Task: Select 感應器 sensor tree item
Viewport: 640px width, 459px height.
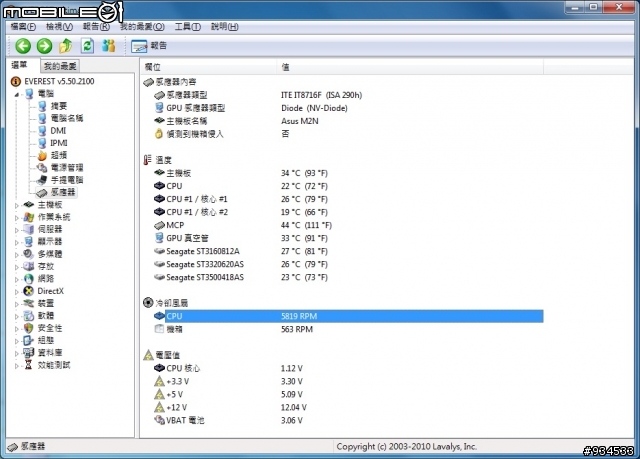Action: [x=63, y=192]
